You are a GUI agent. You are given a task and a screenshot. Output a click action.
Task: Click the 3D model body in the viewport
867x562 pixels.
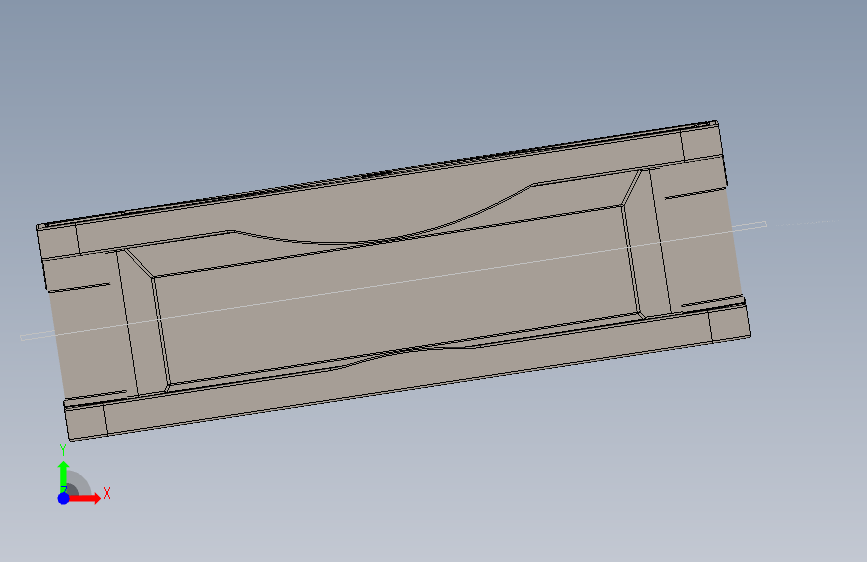[x=393, y=280]
